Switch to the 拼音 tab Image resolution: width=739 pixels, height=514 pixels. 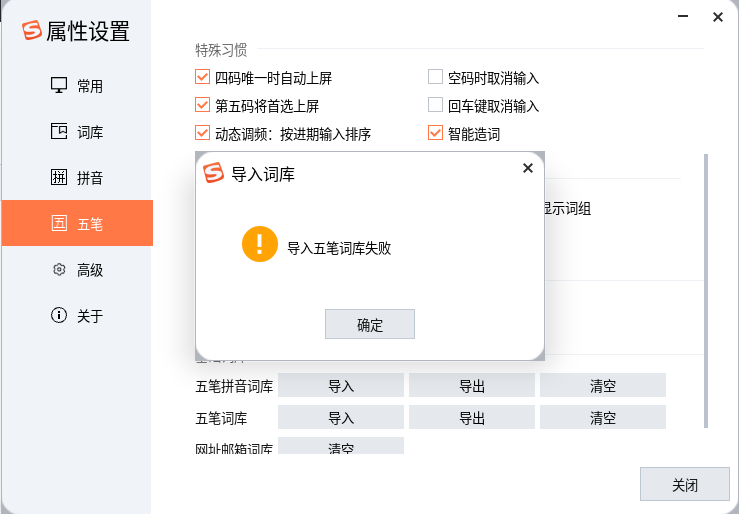pyautogui.click(x=77, y=178)
